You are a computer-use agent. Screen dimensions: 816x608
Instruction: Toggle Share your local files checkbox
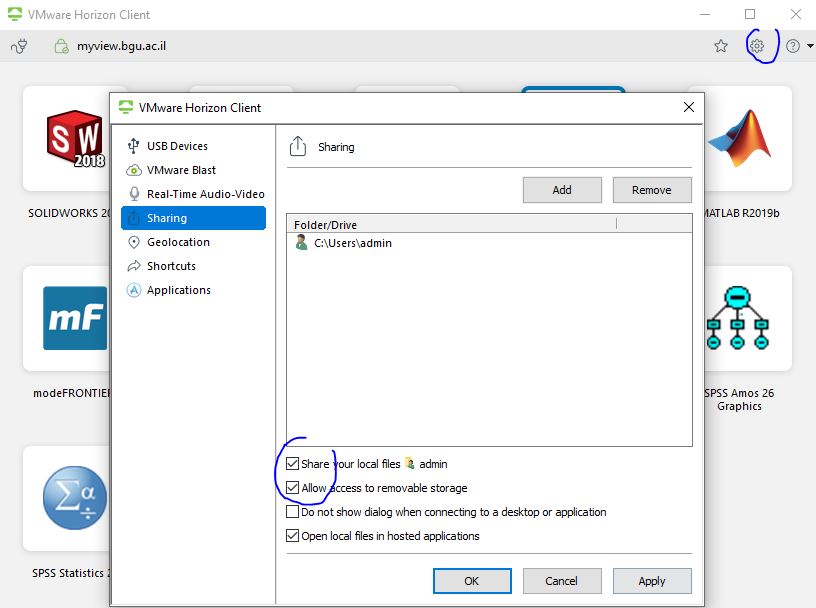click(292, 463)
